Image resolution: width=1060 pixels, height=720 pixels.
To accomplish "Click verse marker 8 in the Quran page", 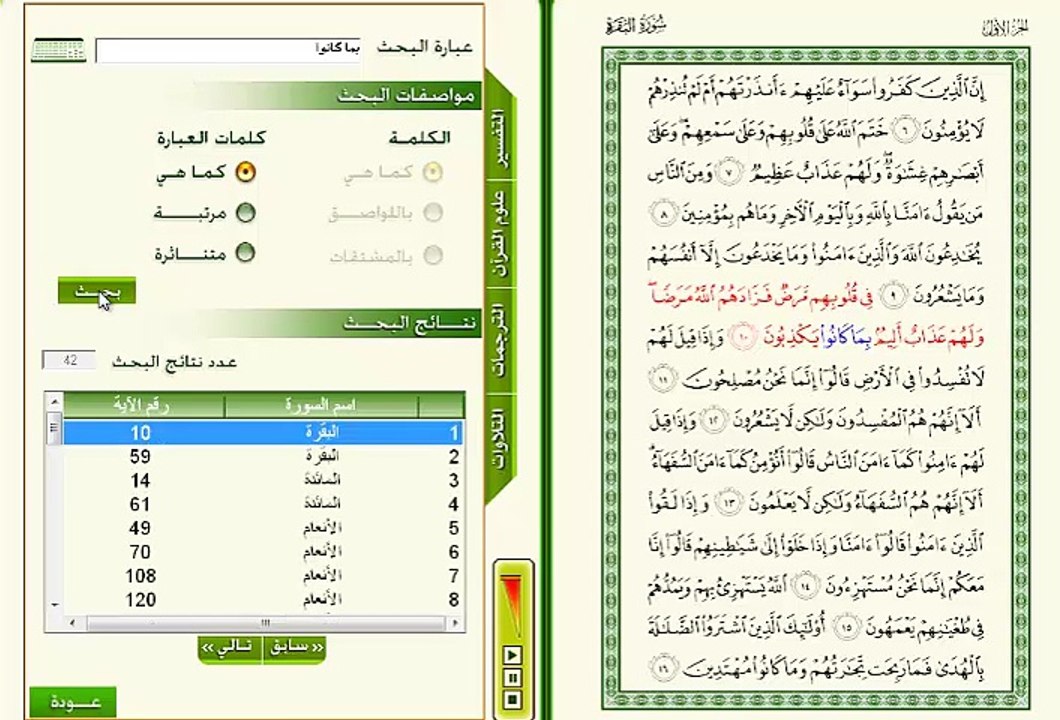I will pos(664,214).
